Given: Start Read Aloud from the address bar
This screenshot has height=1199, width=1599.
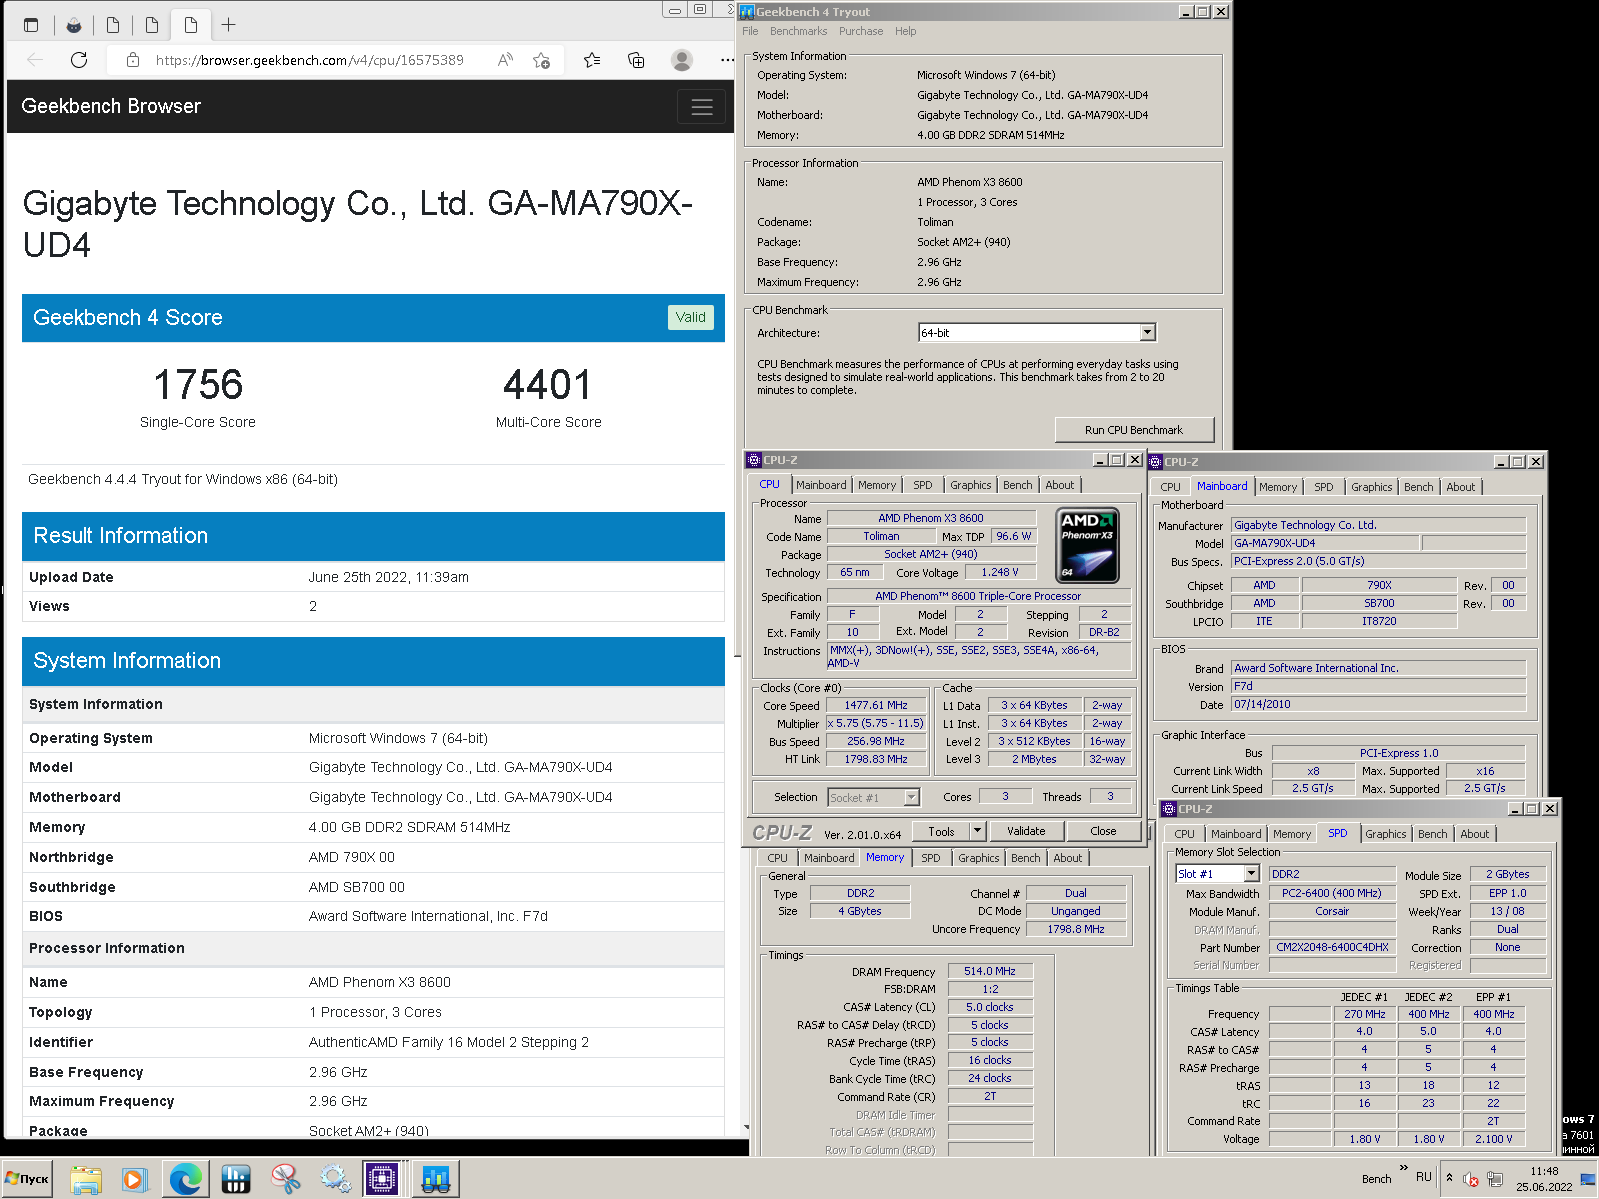Looking at the screenshot, I should point(505,60).
